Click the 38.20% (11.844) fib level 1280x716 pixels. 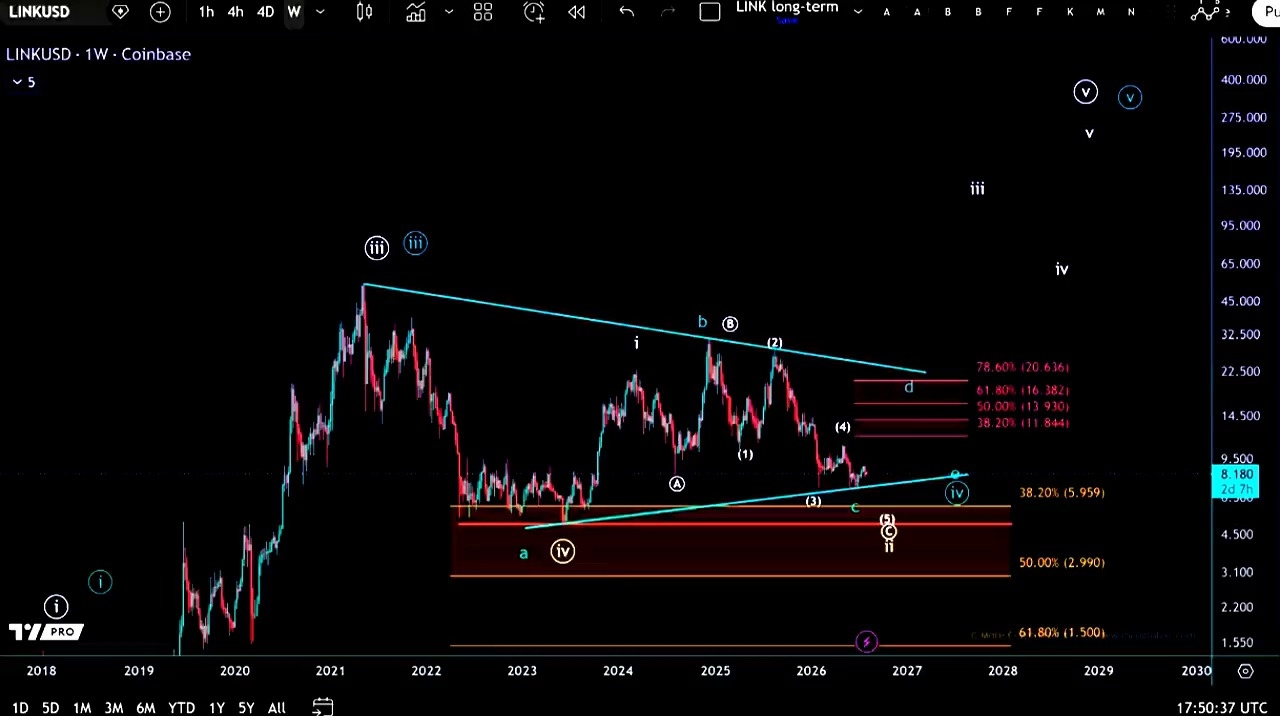tap(1022, 423)
